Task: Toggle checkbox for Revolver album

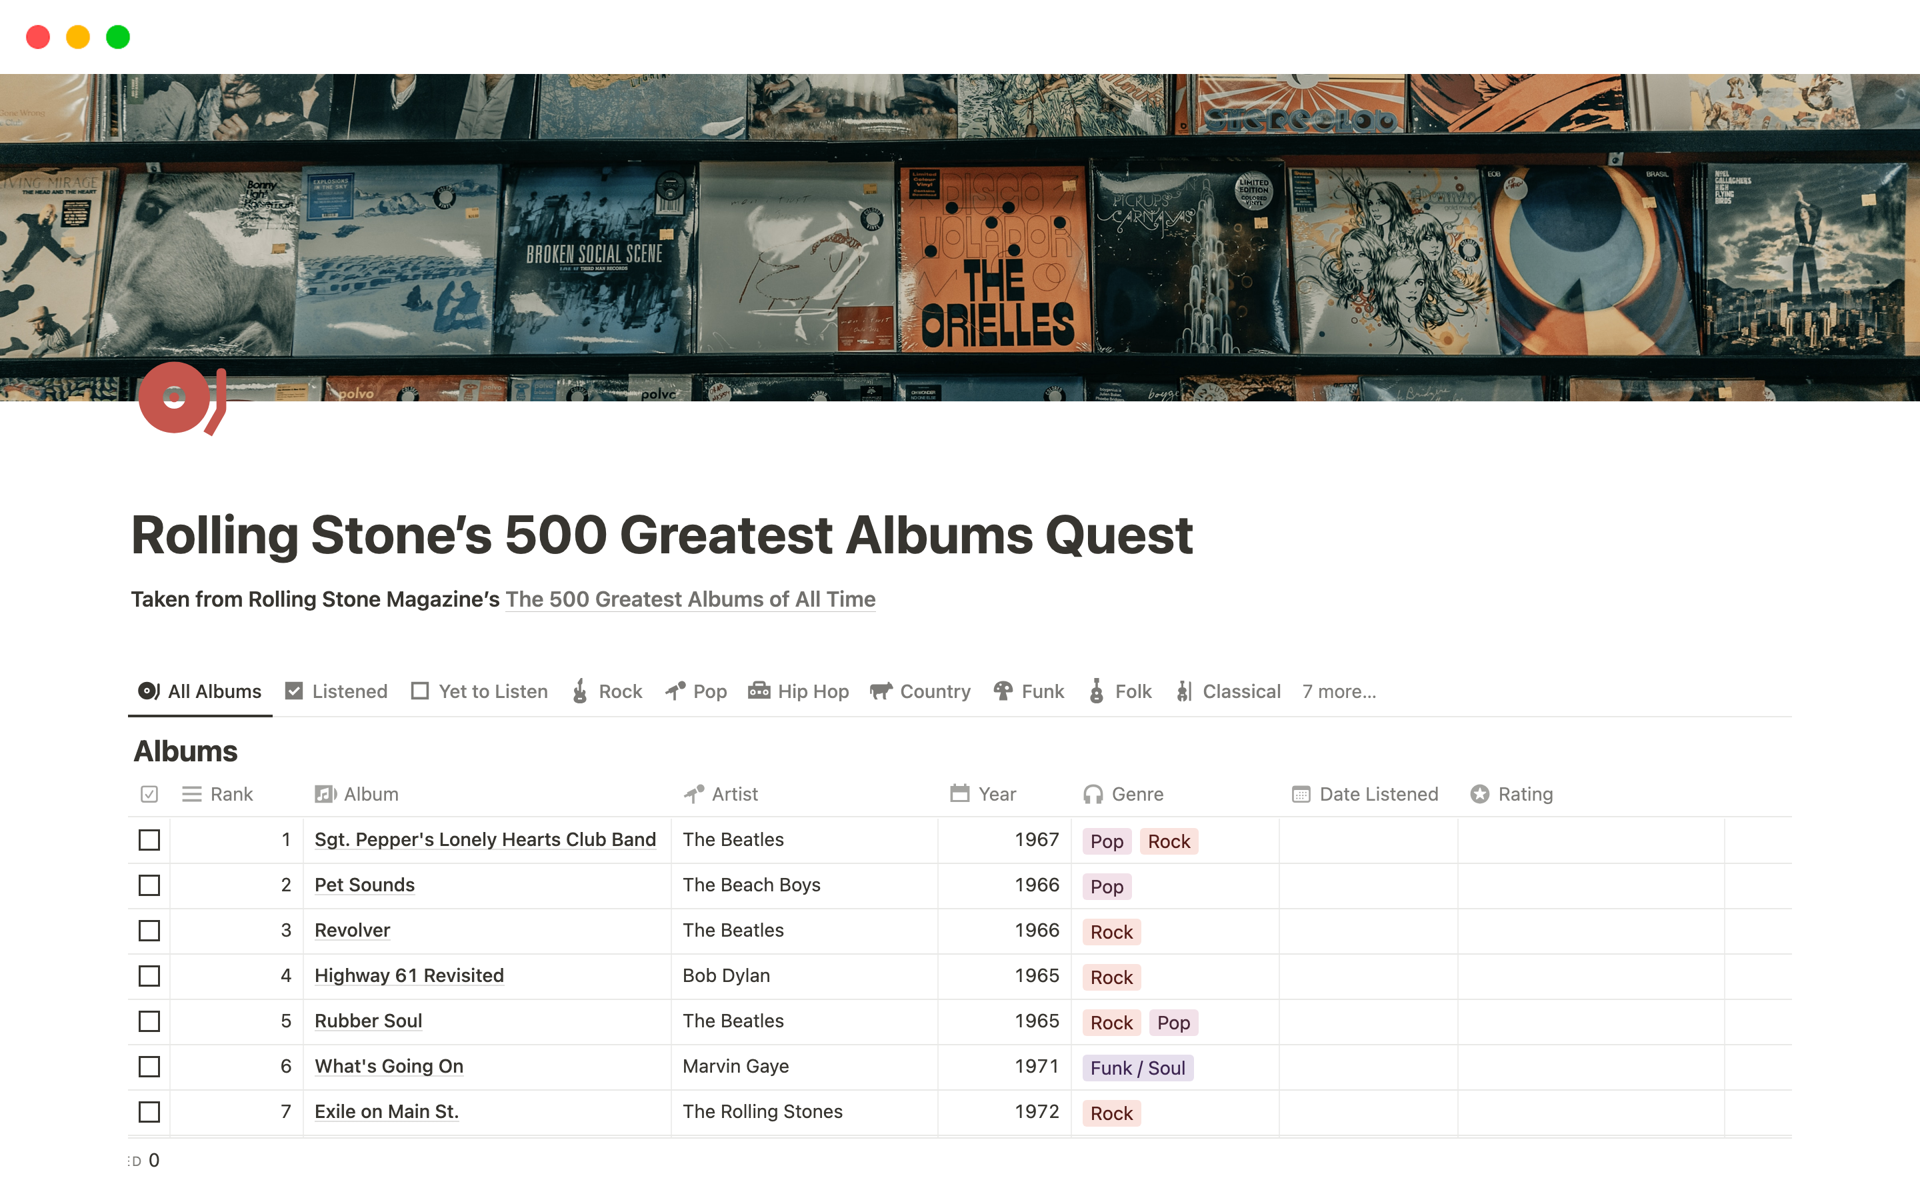Action: (x=149, y=929)
